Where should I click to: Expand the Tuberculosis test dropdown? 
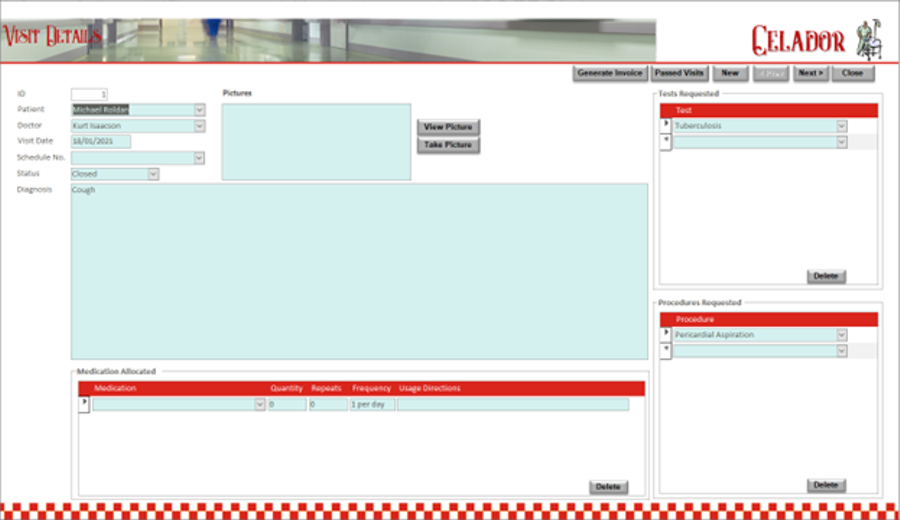tap(841, 126)
